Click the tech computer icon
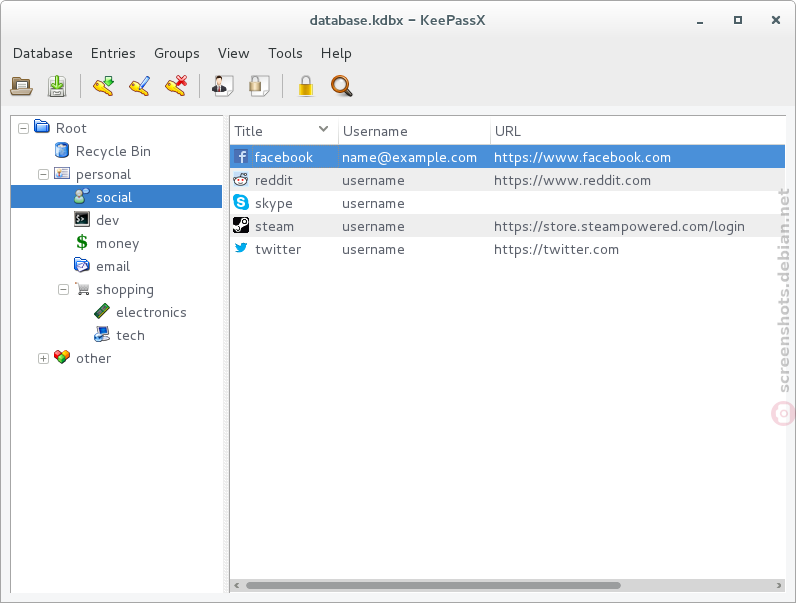796x603 pixels. (x=102, y=334)
